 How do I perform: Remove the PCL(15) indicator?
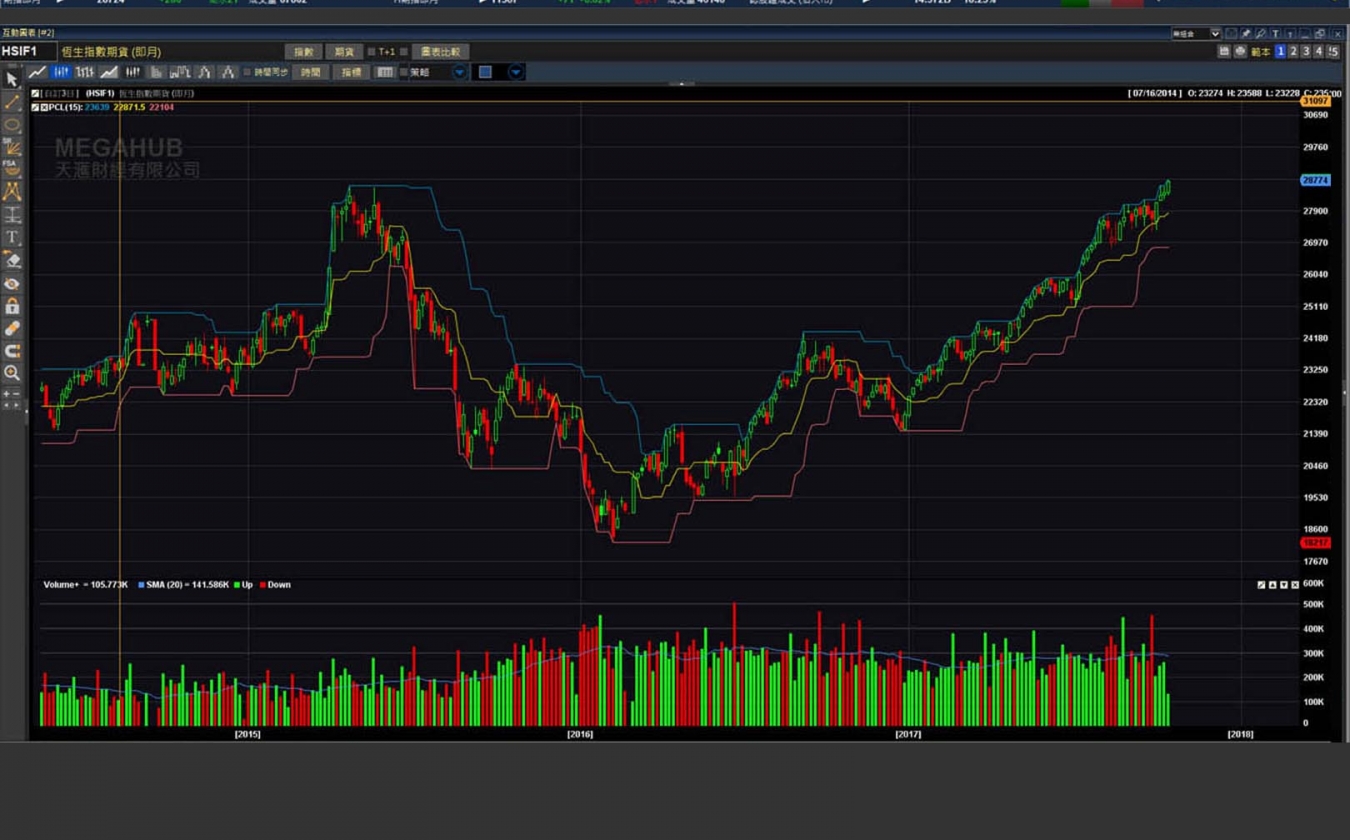click(x=45, y=107)
